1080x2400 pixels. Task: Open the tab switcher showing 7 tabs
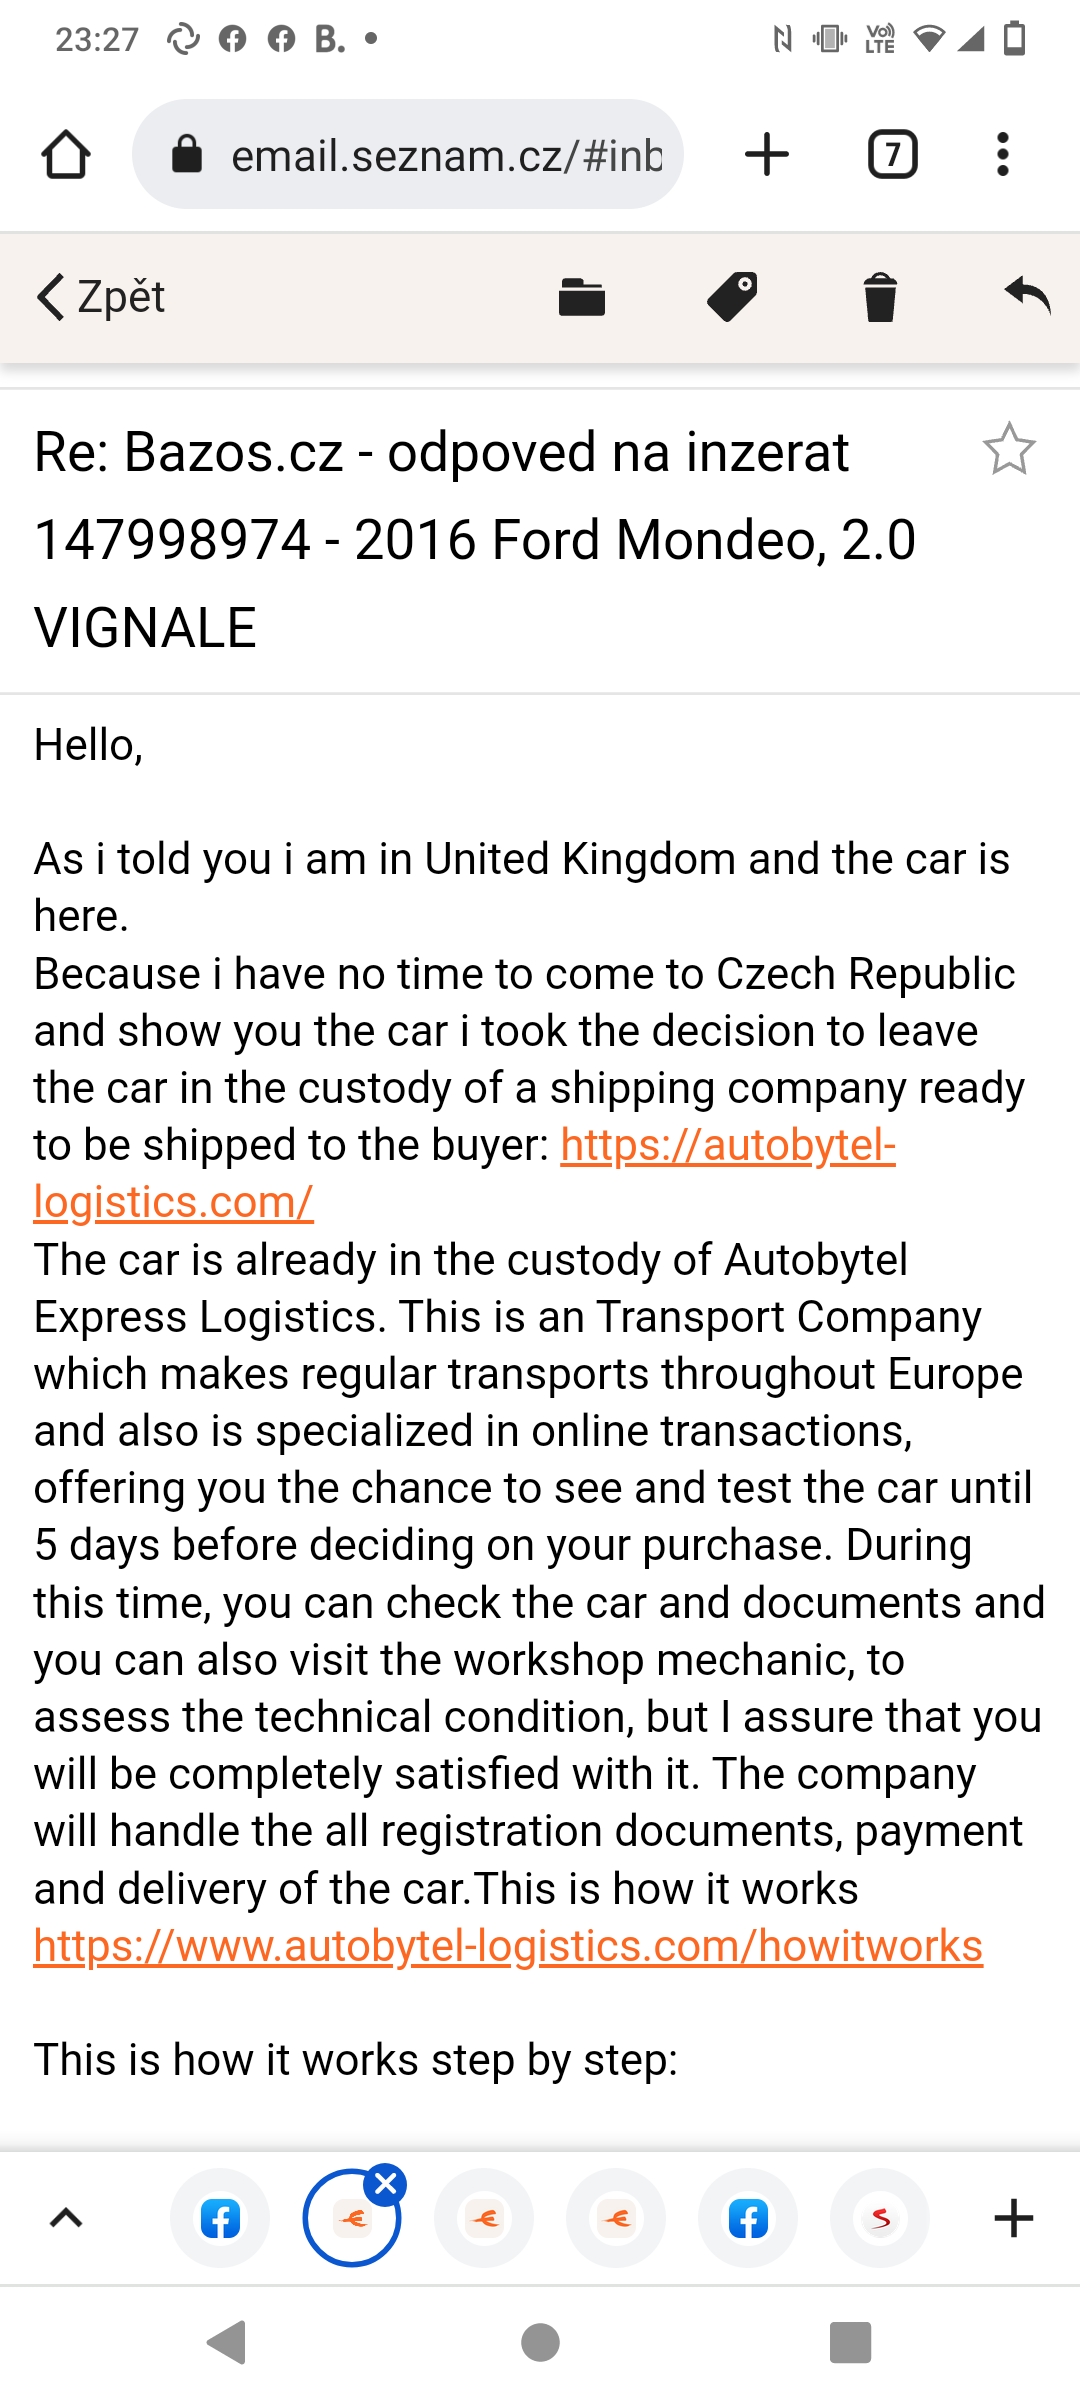892,155
